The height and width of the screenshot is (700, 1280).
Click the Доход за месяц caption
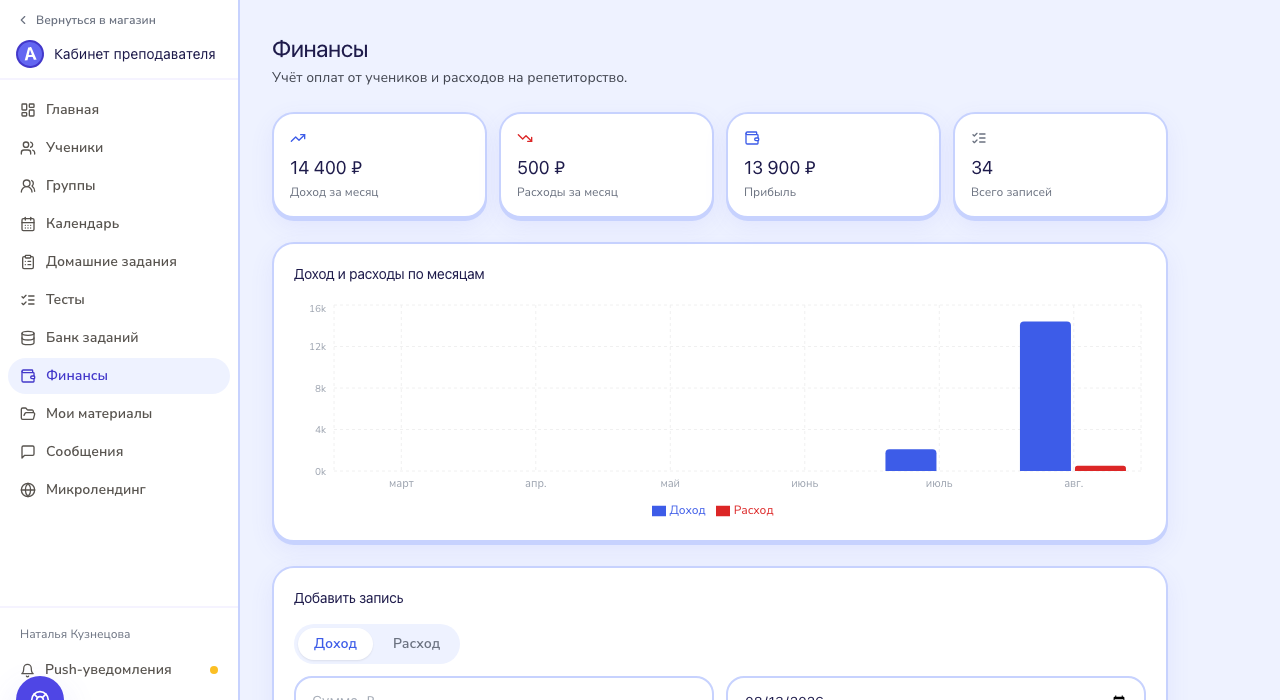pyautogui.click(x=334, y=192)
